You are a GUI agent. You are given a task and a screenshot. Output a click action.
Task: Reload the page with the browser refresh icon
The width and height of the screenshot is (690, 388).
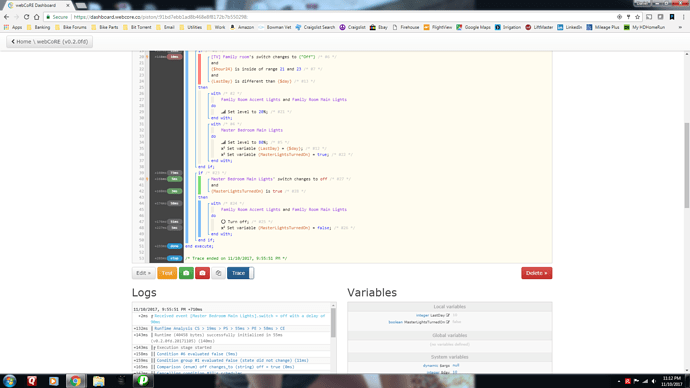click(26, 17)
